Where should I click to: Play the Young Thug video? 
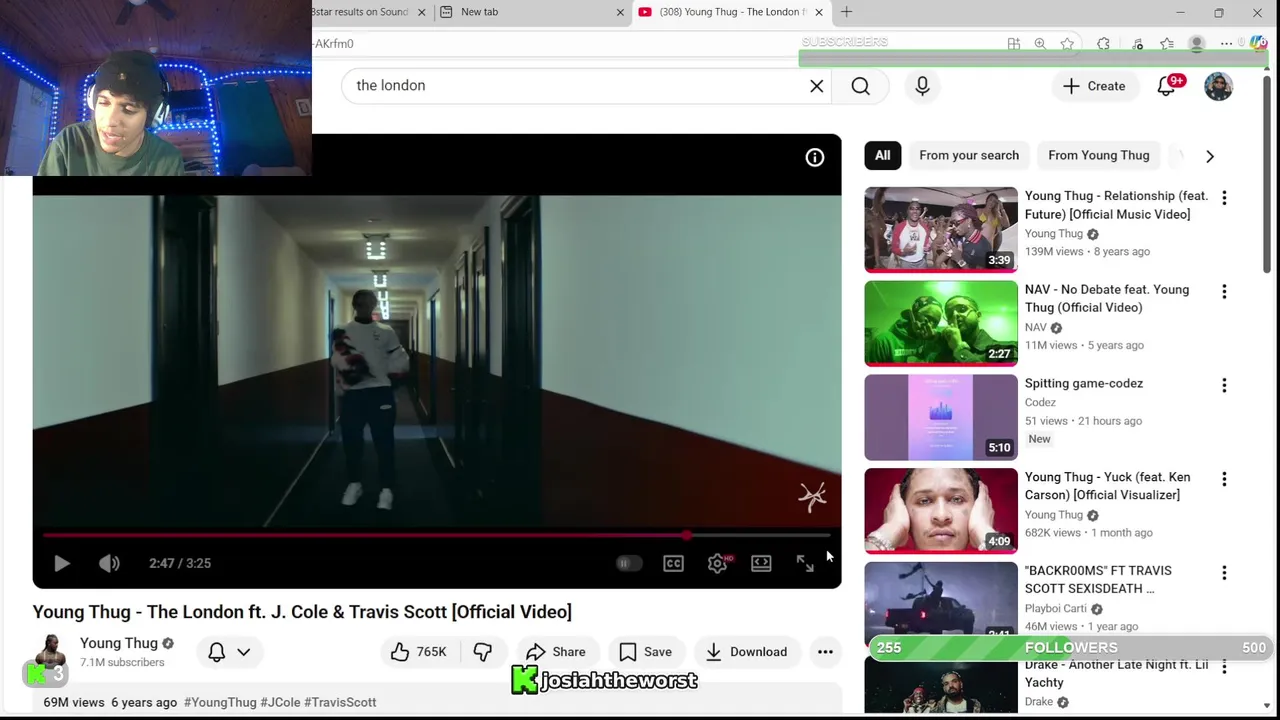pos(61,563)
